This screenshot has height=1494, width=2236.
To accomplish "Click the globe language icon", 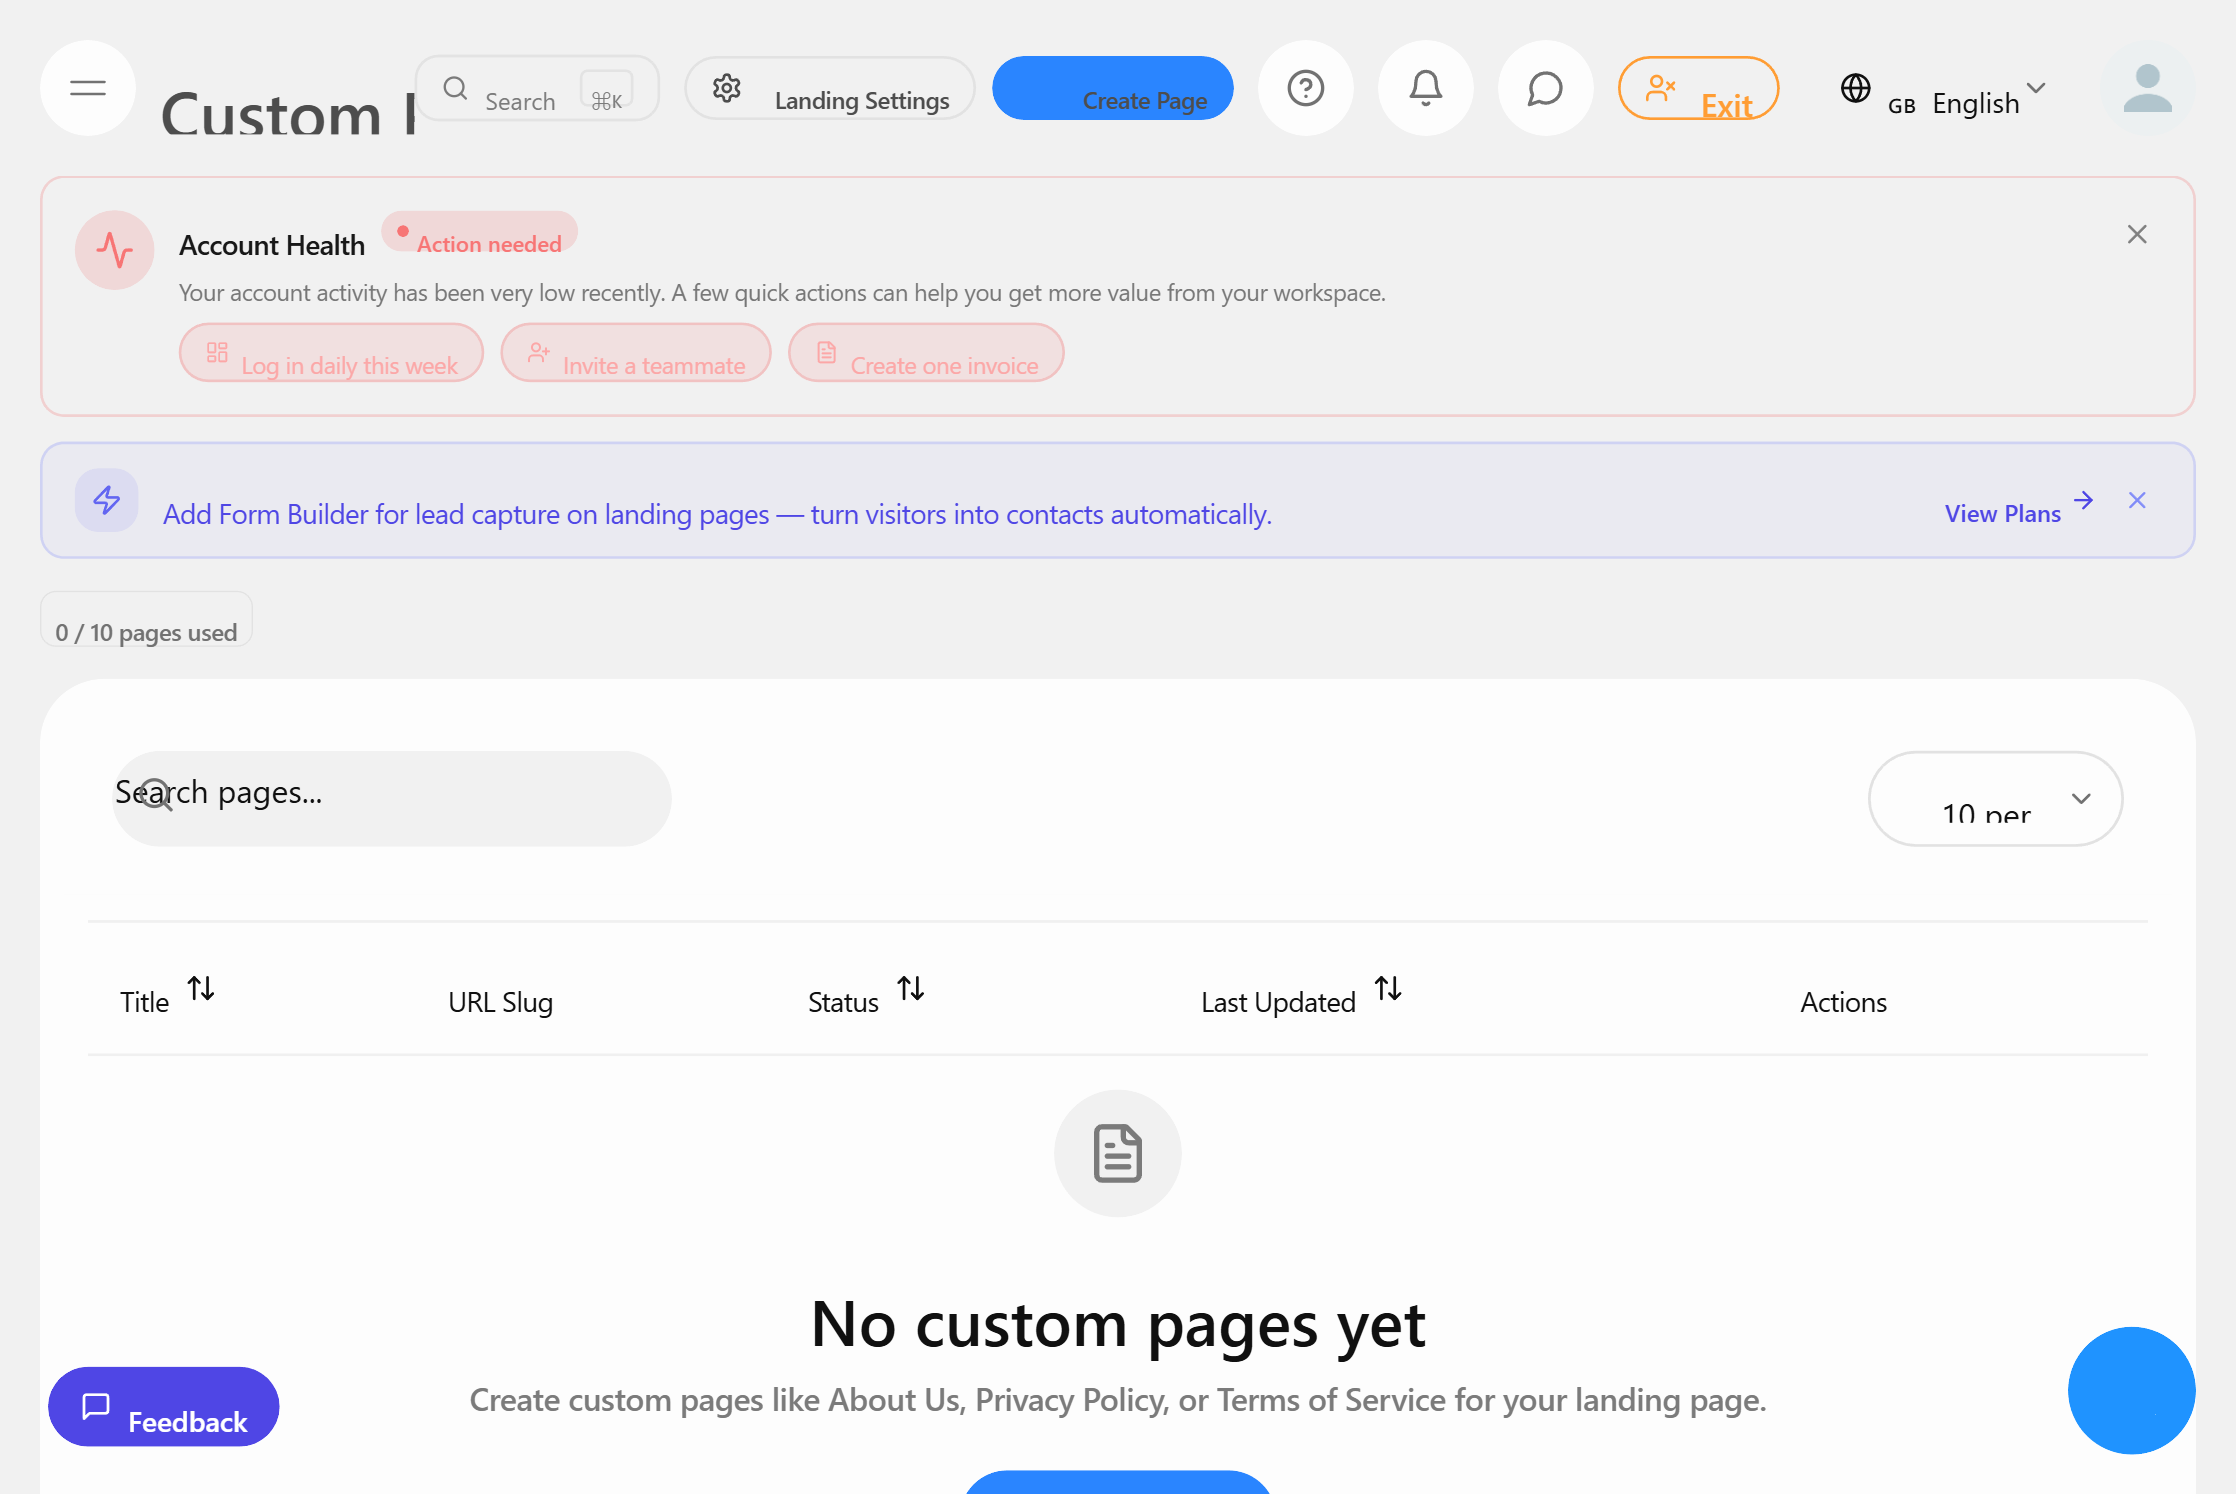I will pyautogui.click(x=1856, y=88).
